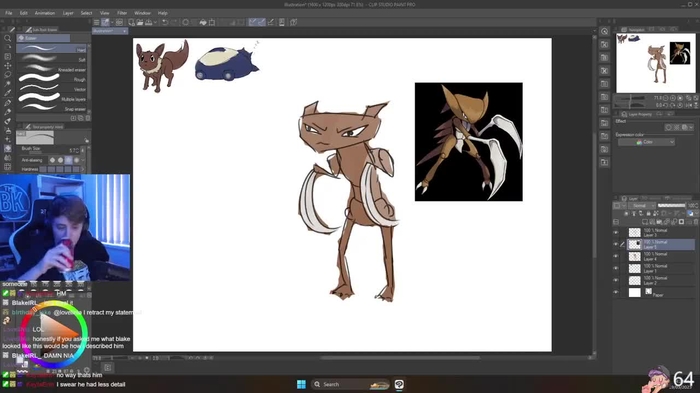The width and height of the screenshot is (700, 393).
Task: Open the Animation menu
Action: tap(45, 13)
